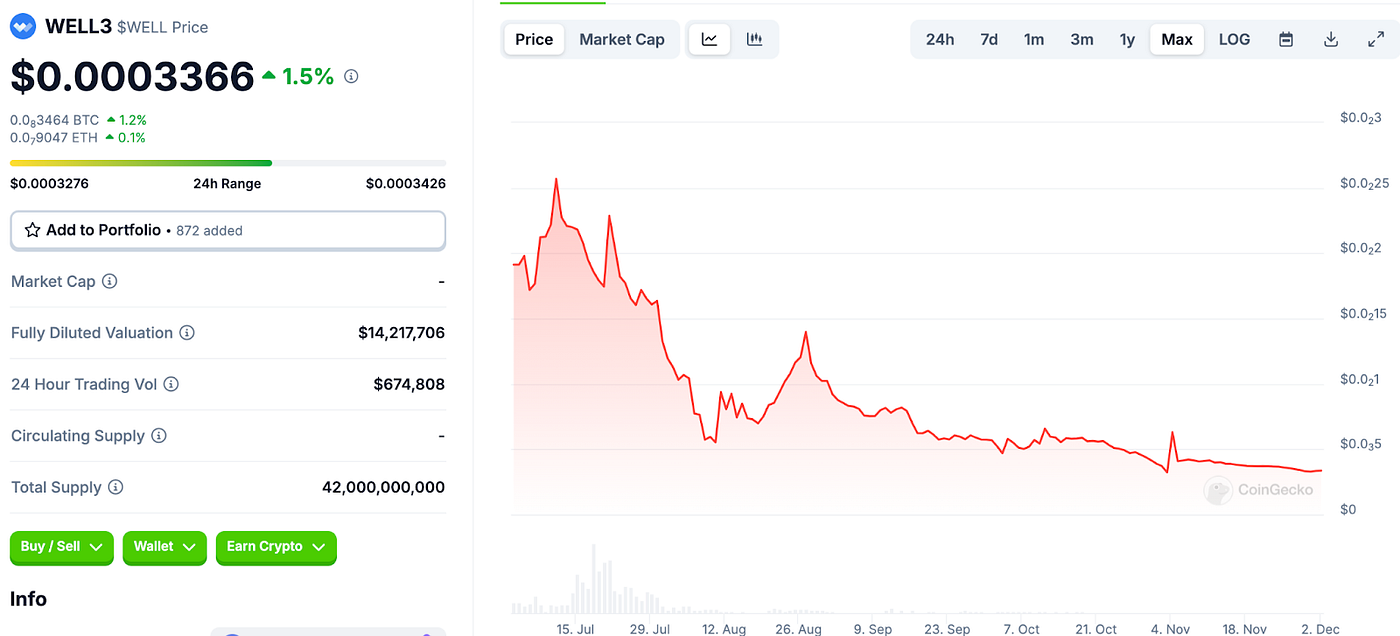Image resolution: width=1400 pixels, height=636 pixels.
Task: Click the WELL3 $WELL Price title
Action: point(127,27)
